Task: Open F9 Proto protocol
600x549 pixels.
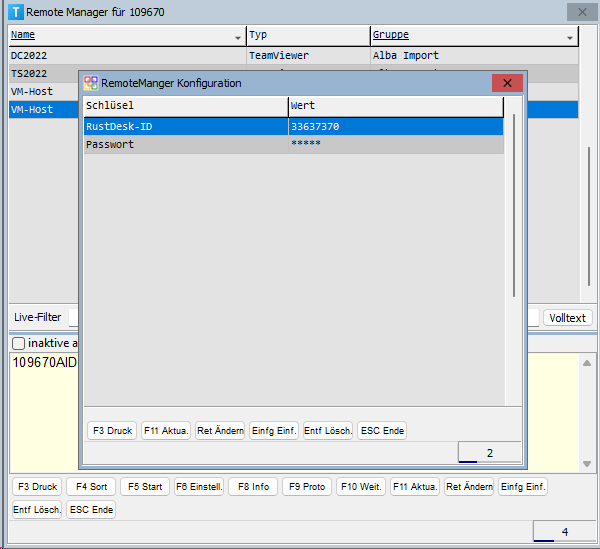Action: coord(307,487)
